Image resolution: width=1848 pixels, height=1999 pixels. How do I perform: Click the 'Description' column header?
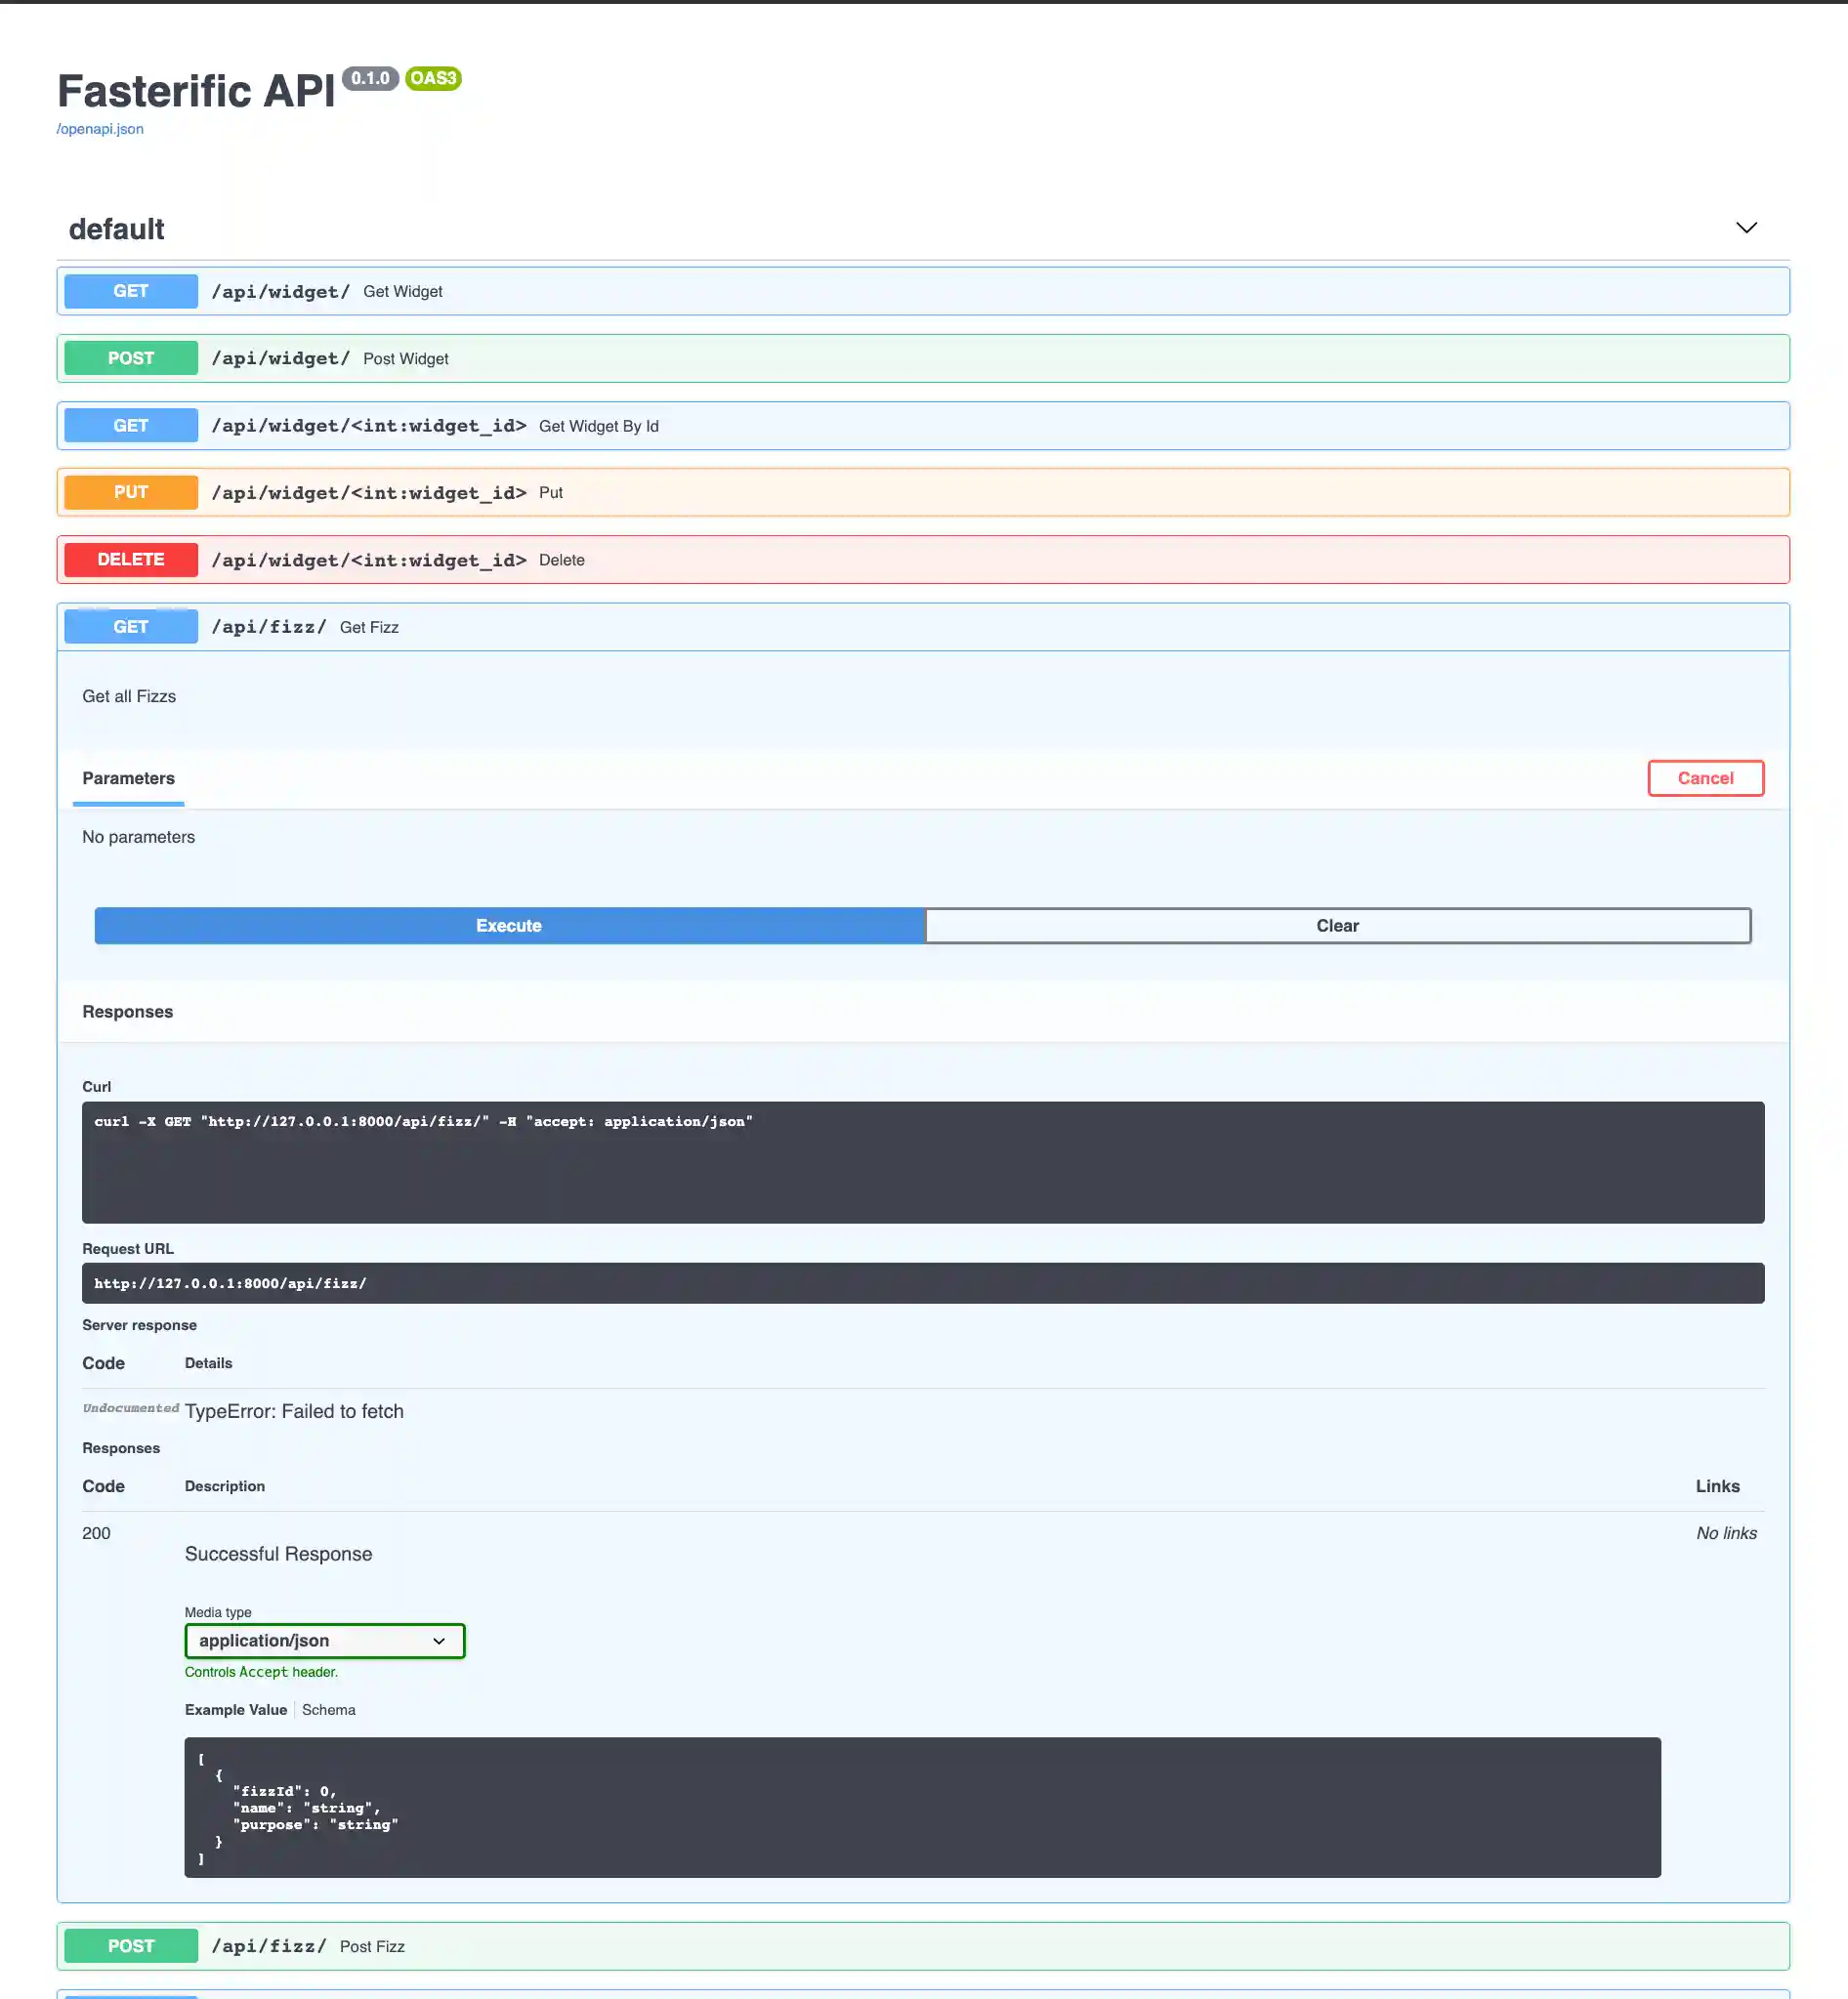coord(225,1486)
